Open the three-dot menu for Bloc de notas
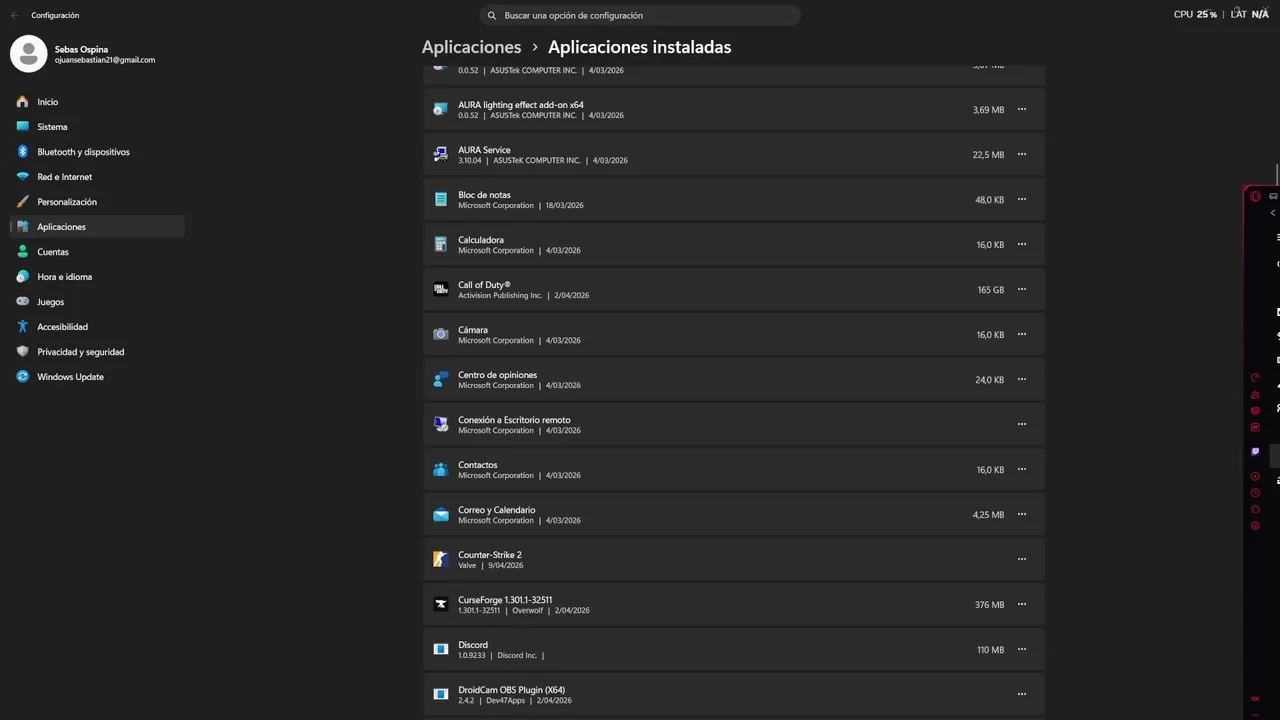1280x720 pixels. [x=1021, y=199]
